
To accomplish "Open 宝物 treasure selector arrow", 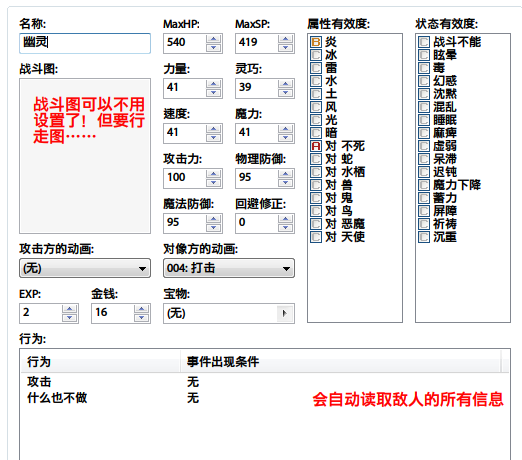I will [284, 313].
